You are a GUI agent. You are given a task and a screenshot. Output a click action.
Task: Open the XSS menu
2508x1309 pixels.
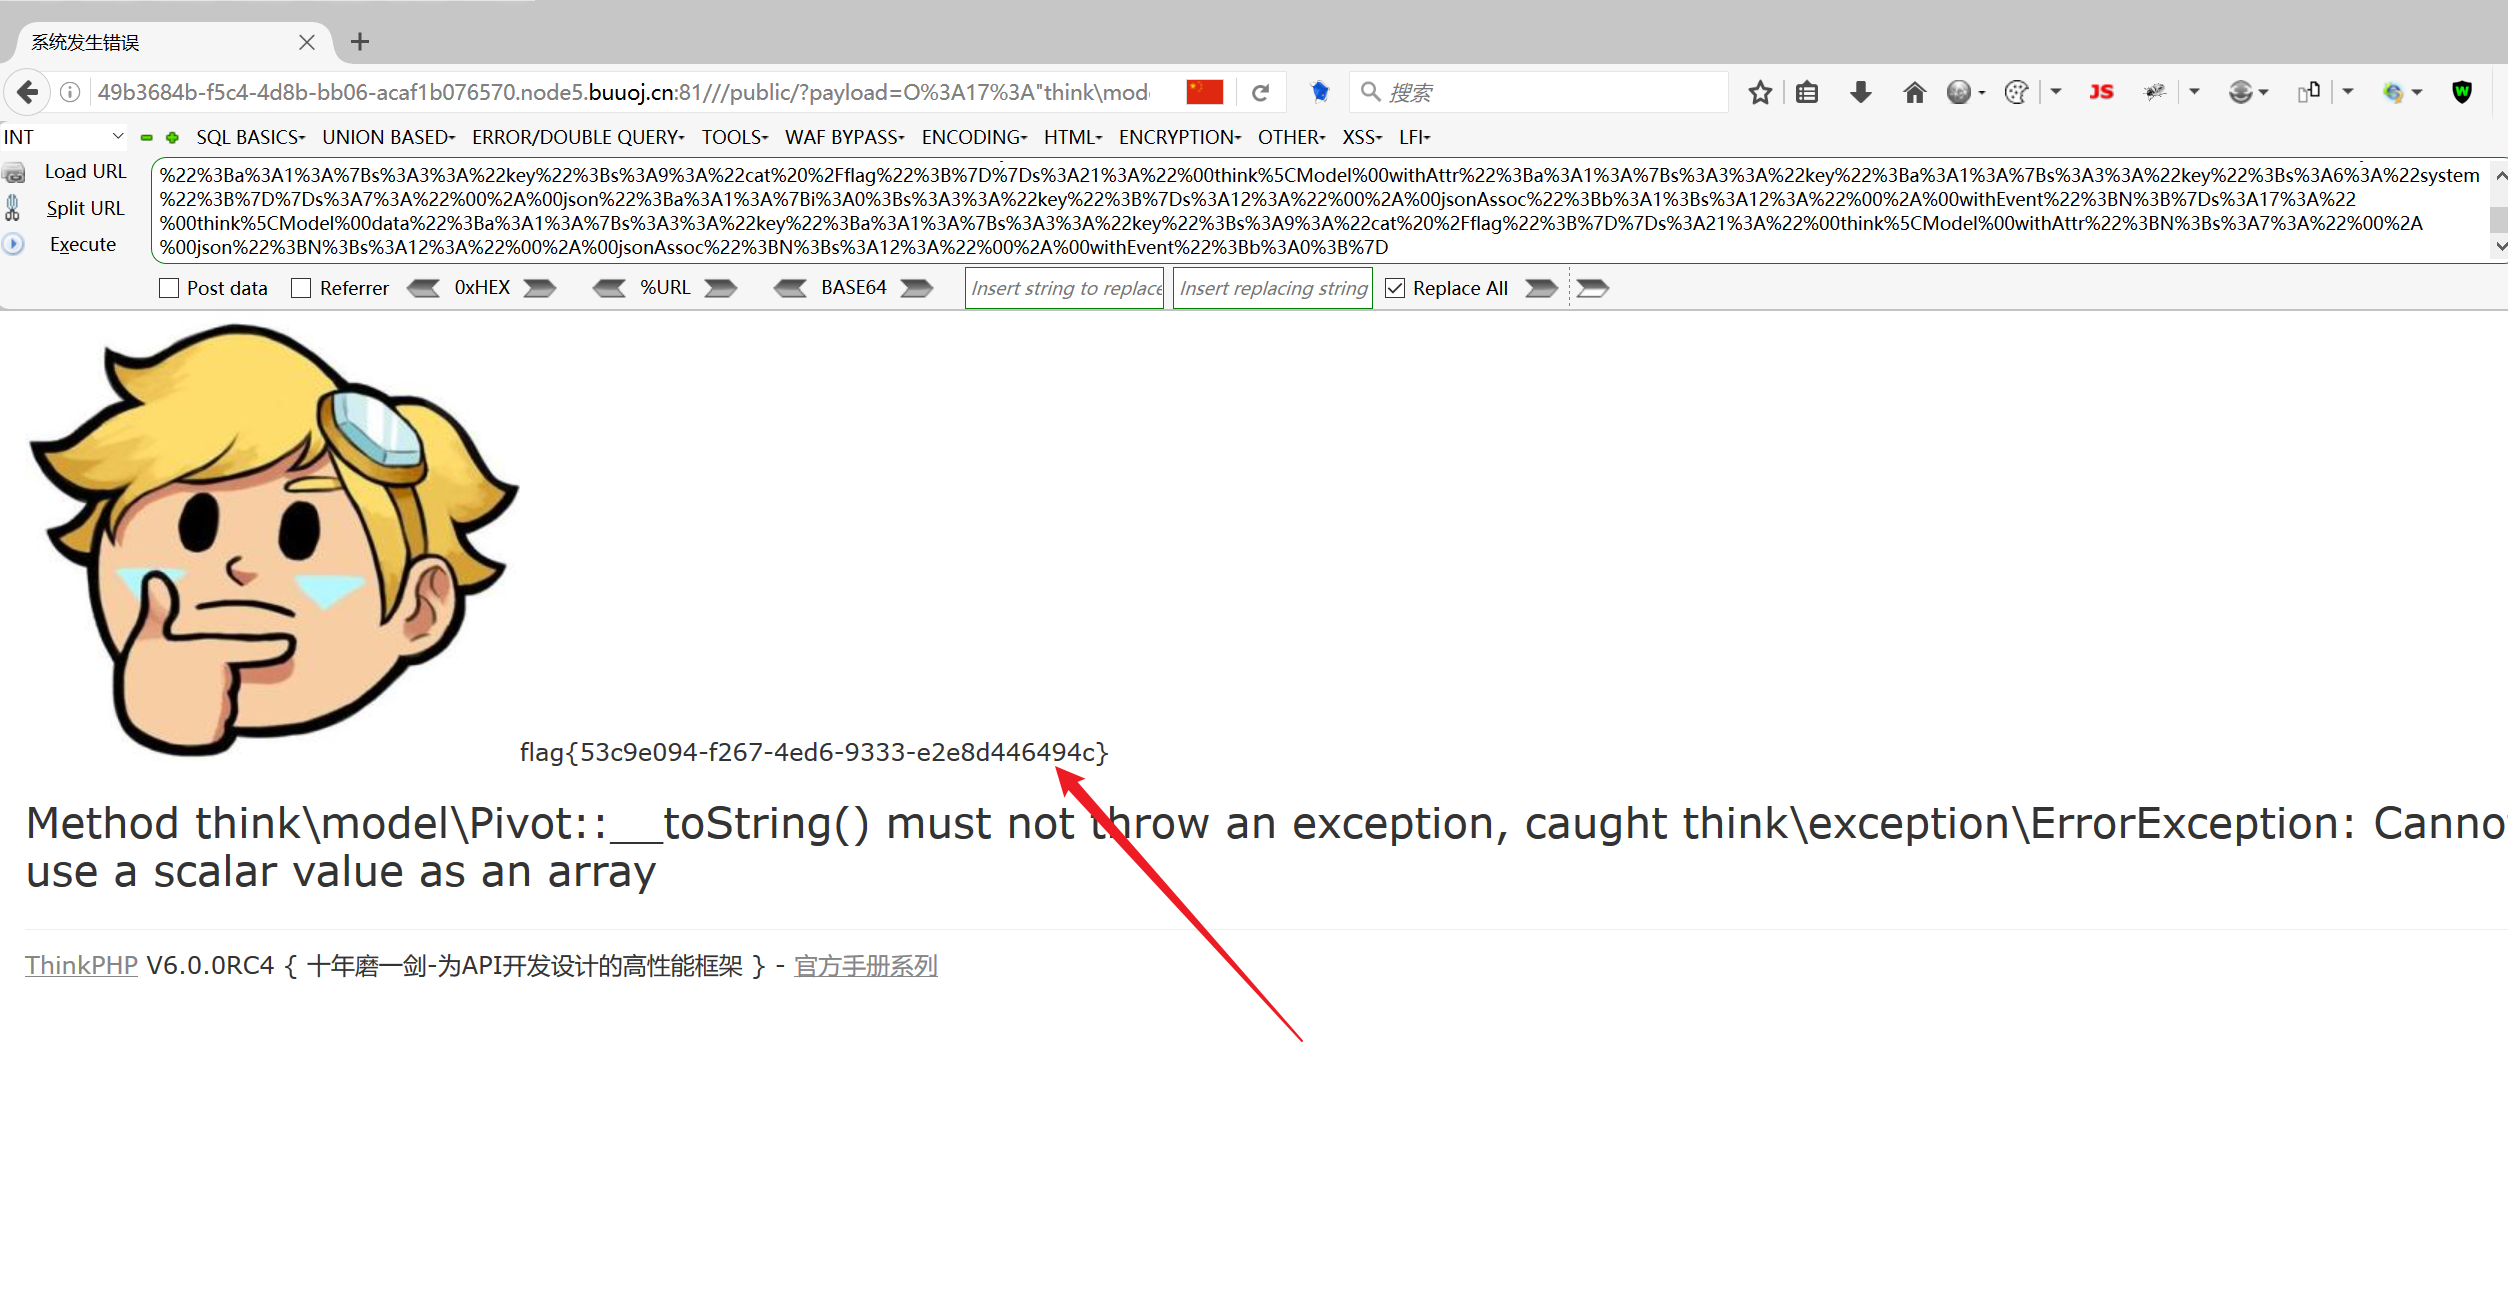click(1361, 137)
